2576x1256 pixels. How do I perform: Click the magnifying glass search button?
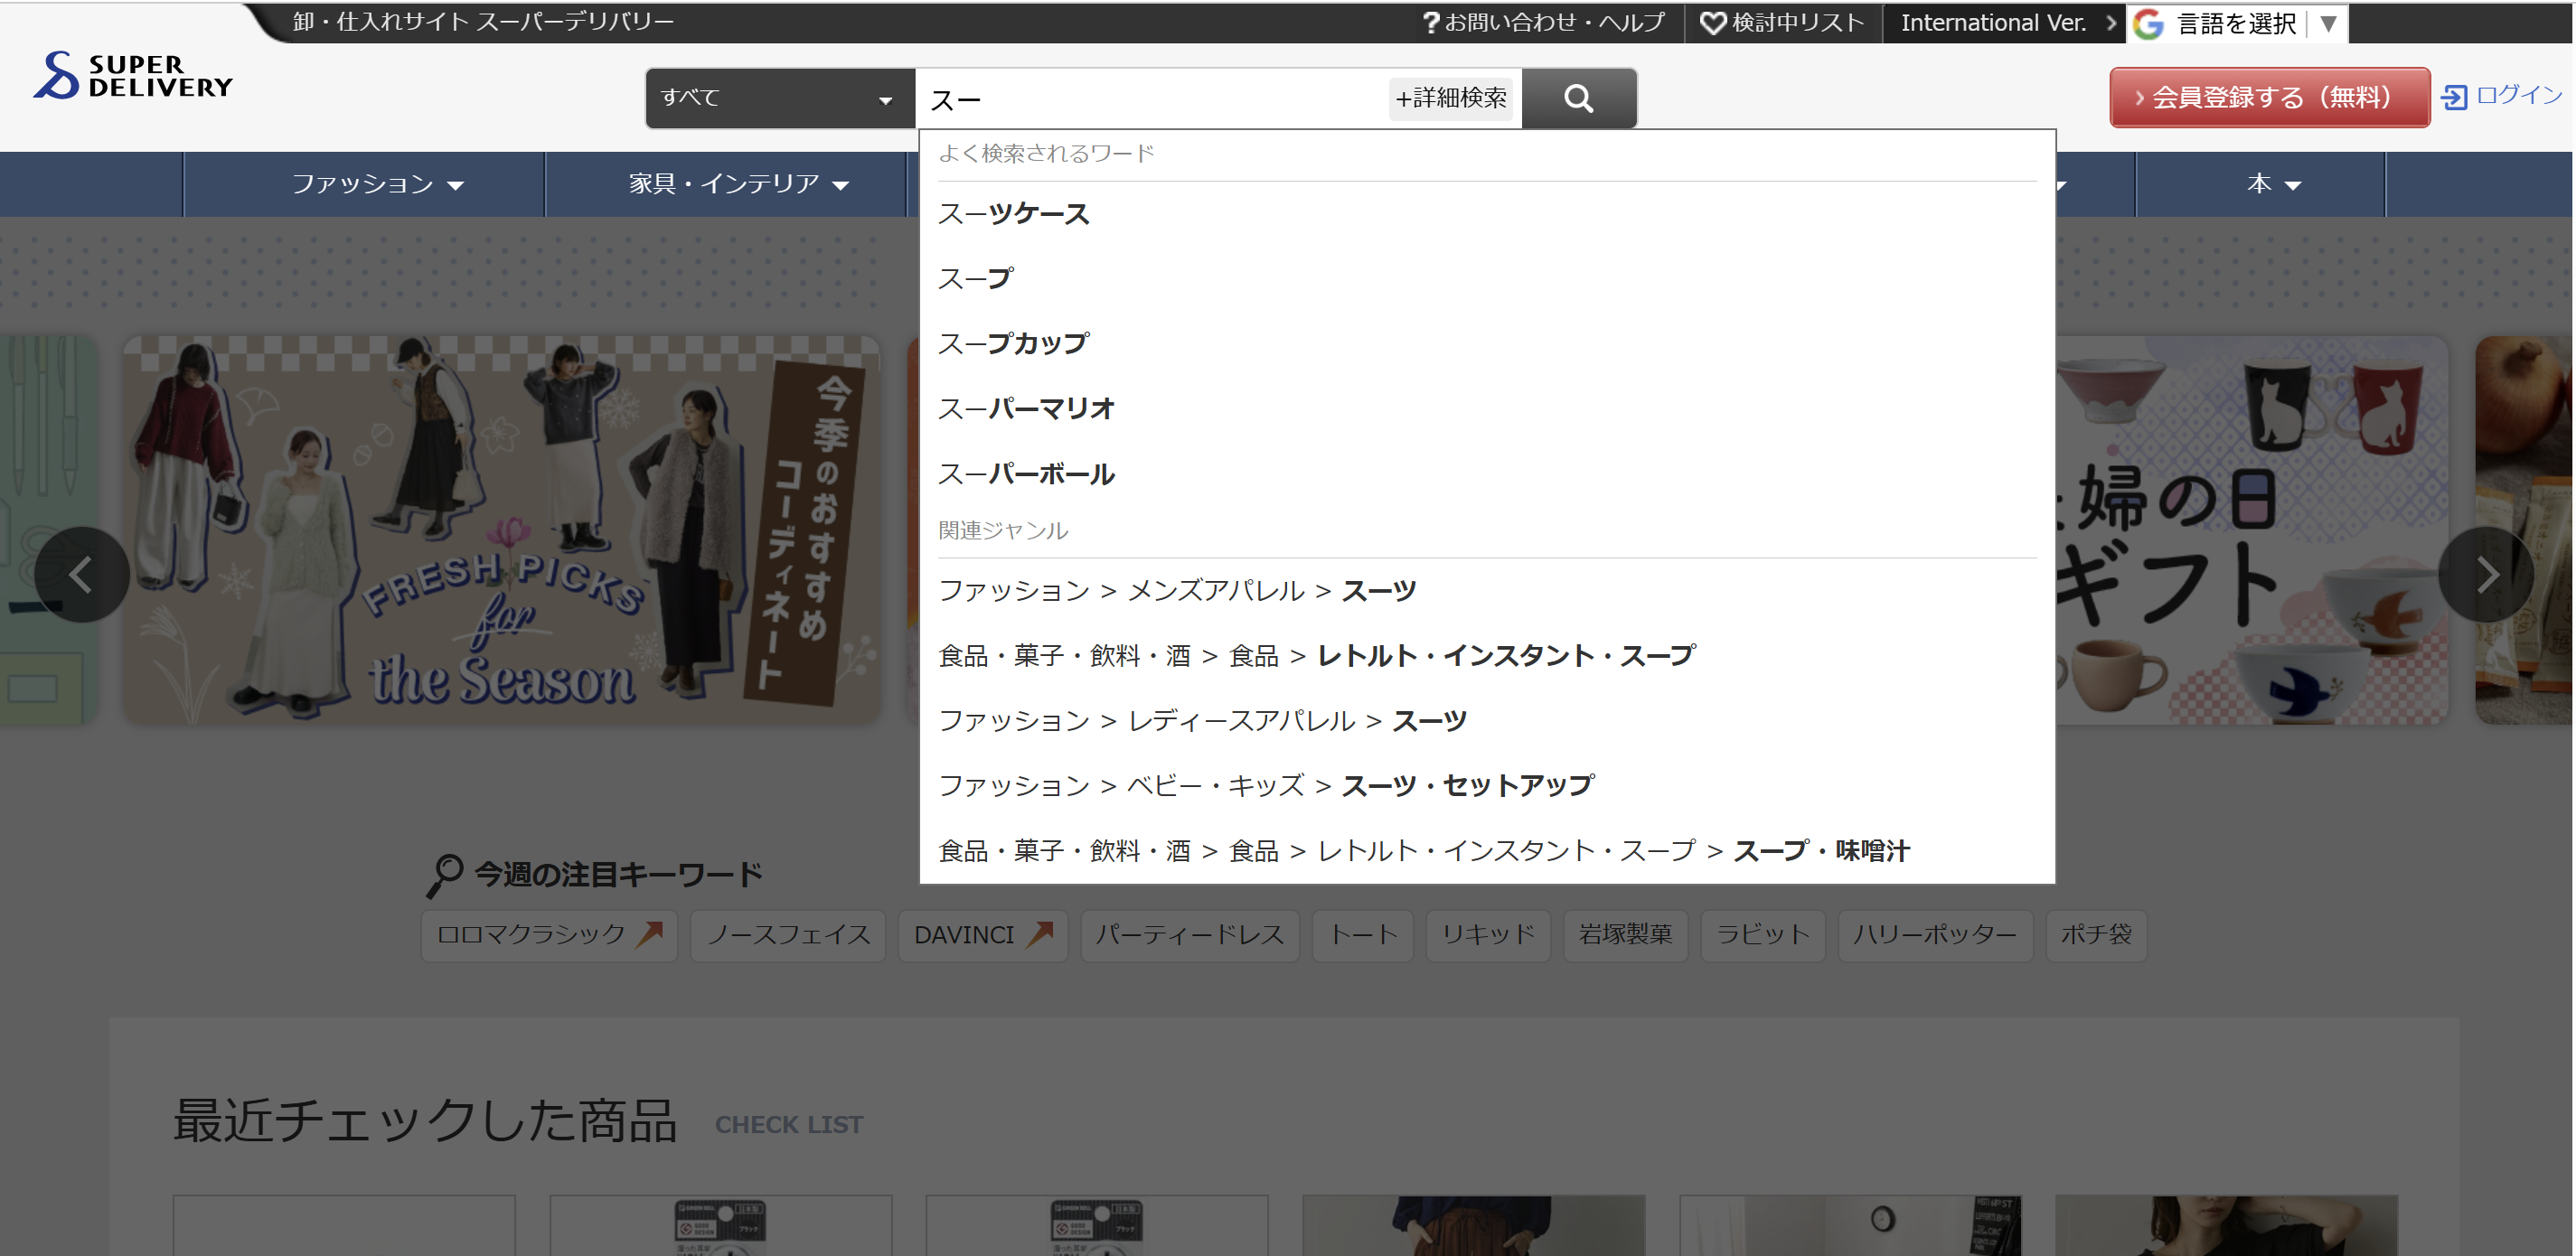tap(1578, 98)
